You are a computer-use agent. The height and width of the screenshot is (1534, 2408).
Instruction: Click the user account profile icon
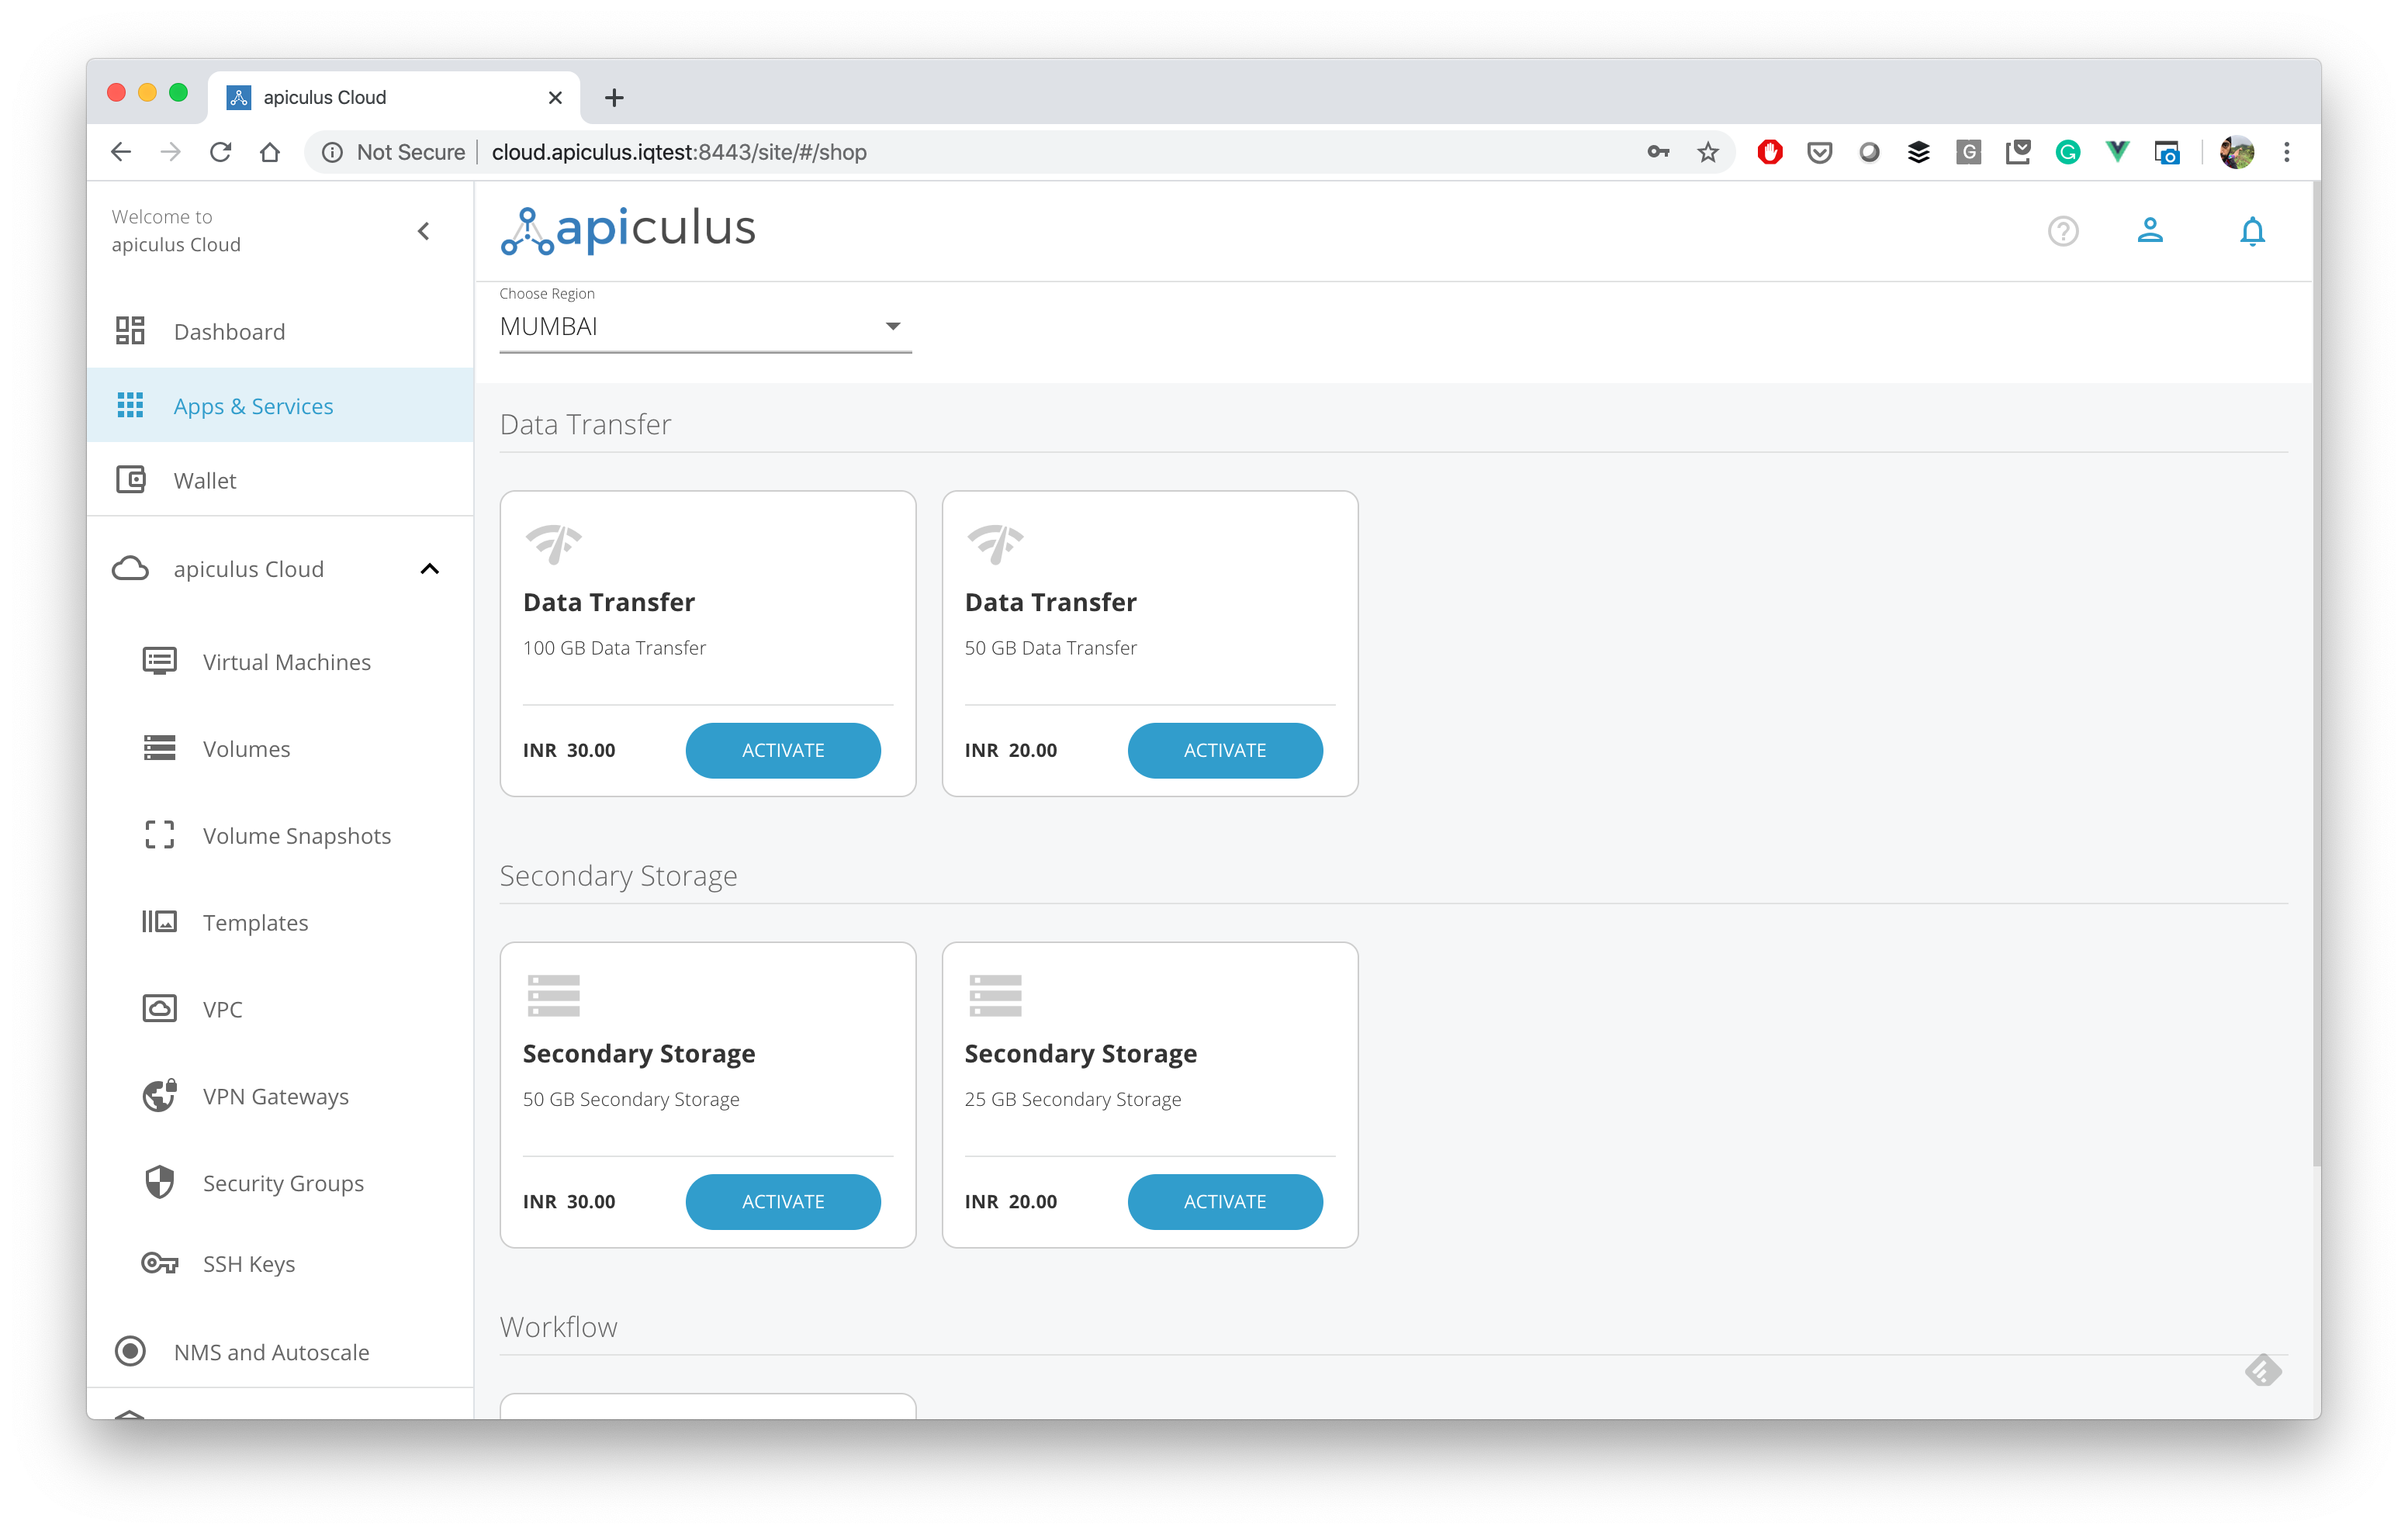[2149, 231]
